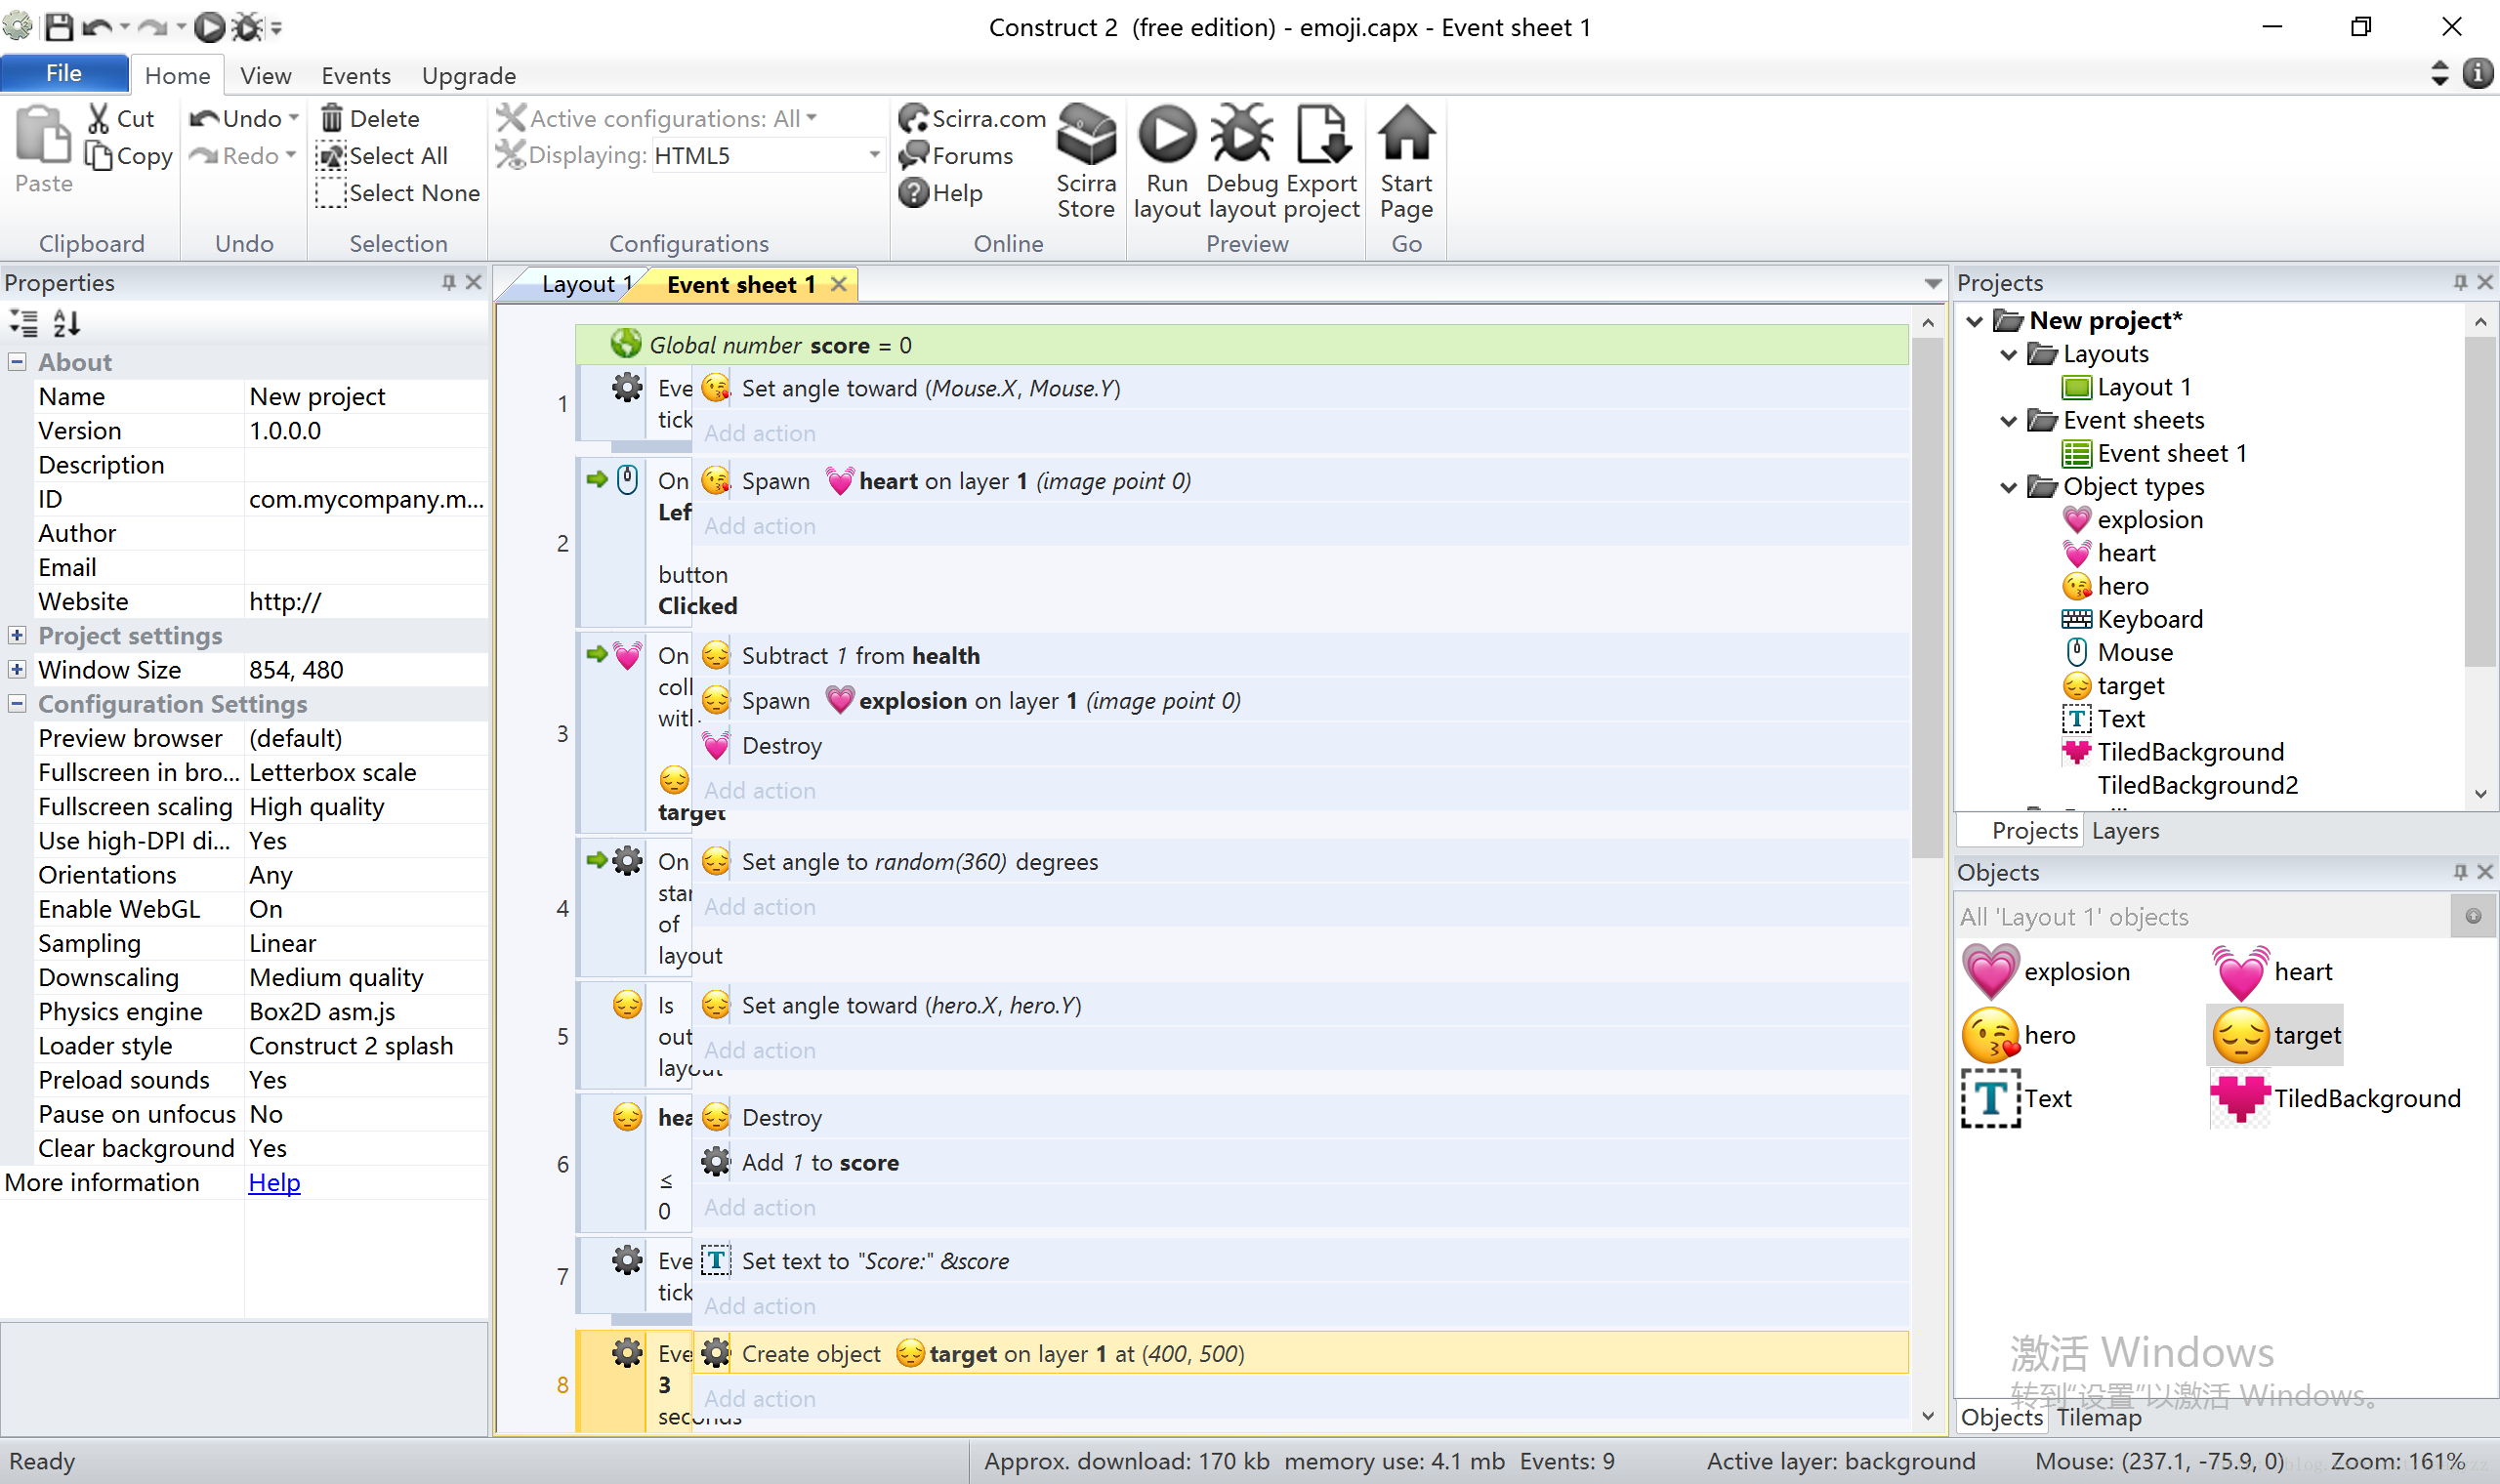Screen dimensions: 2500x1484
Task: Click the Debug bug icon in title bar
Action: tap(246, 27)
